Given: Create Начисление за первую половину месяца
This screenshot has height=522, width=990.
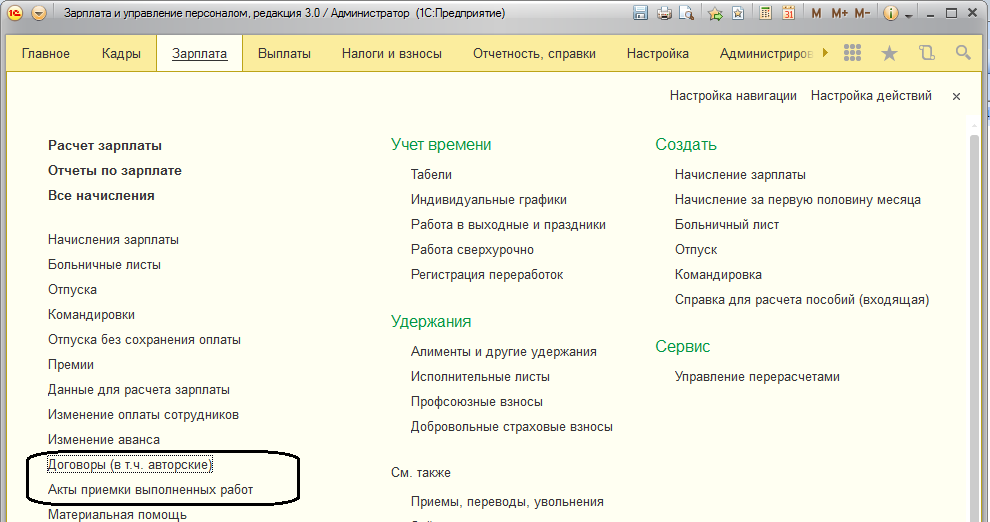Looking at the screenshot, I should [x=797, y=199].
